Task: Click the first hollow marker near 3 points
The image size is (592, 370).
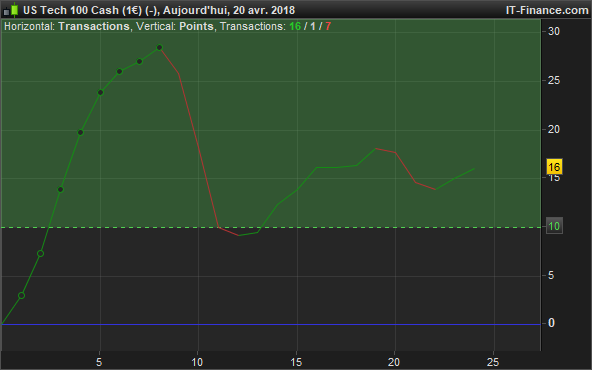Action: point(22,296)
